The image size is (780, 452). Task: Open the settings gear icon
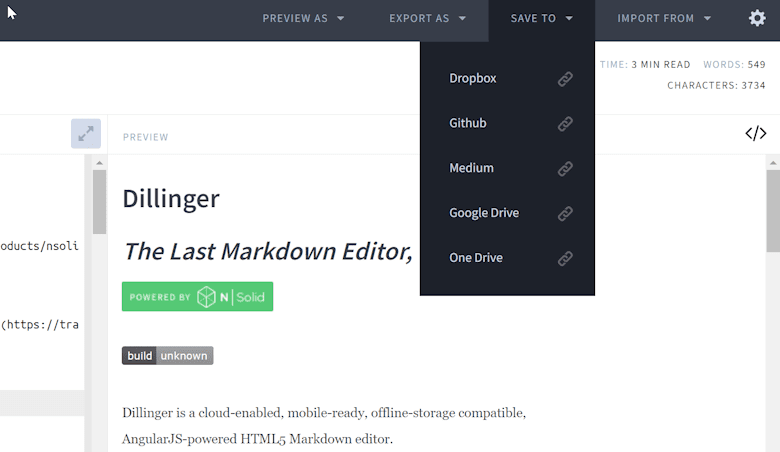coord(757,18)
